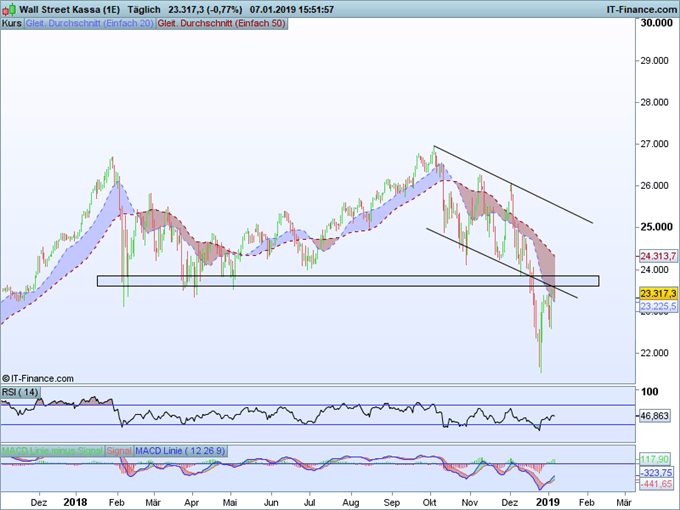Click the Okt label on time axis

coord(429,502)
